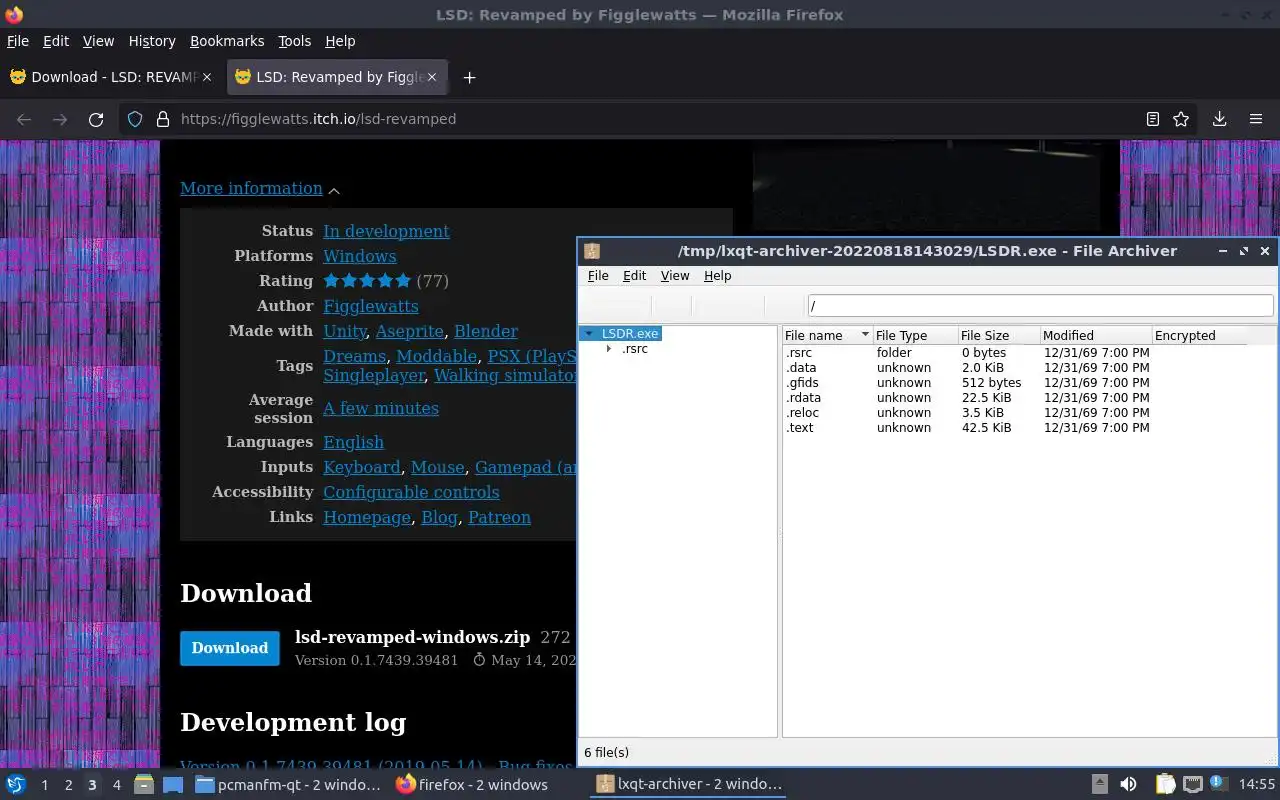The width and height of the screenshot is (1280, 800).
Task: Open the Firefox downloads panel
Action: point(1219,119)
